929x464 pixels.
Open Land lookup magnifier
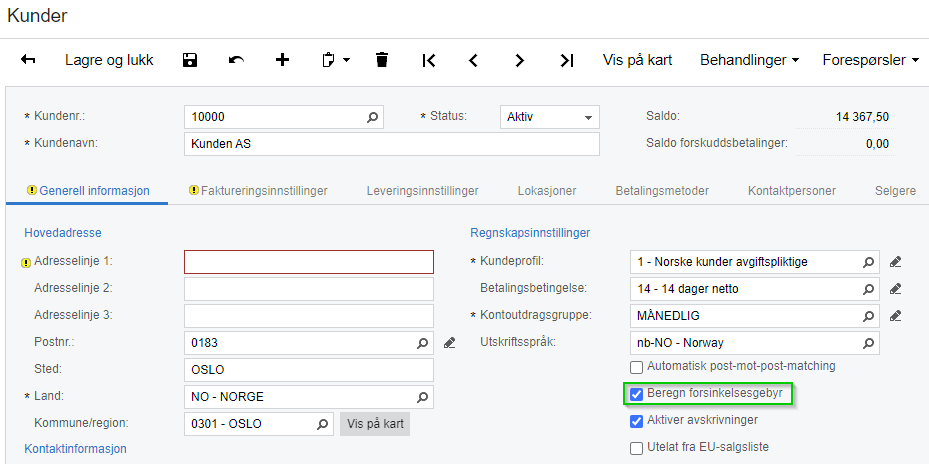coord(422,397)
